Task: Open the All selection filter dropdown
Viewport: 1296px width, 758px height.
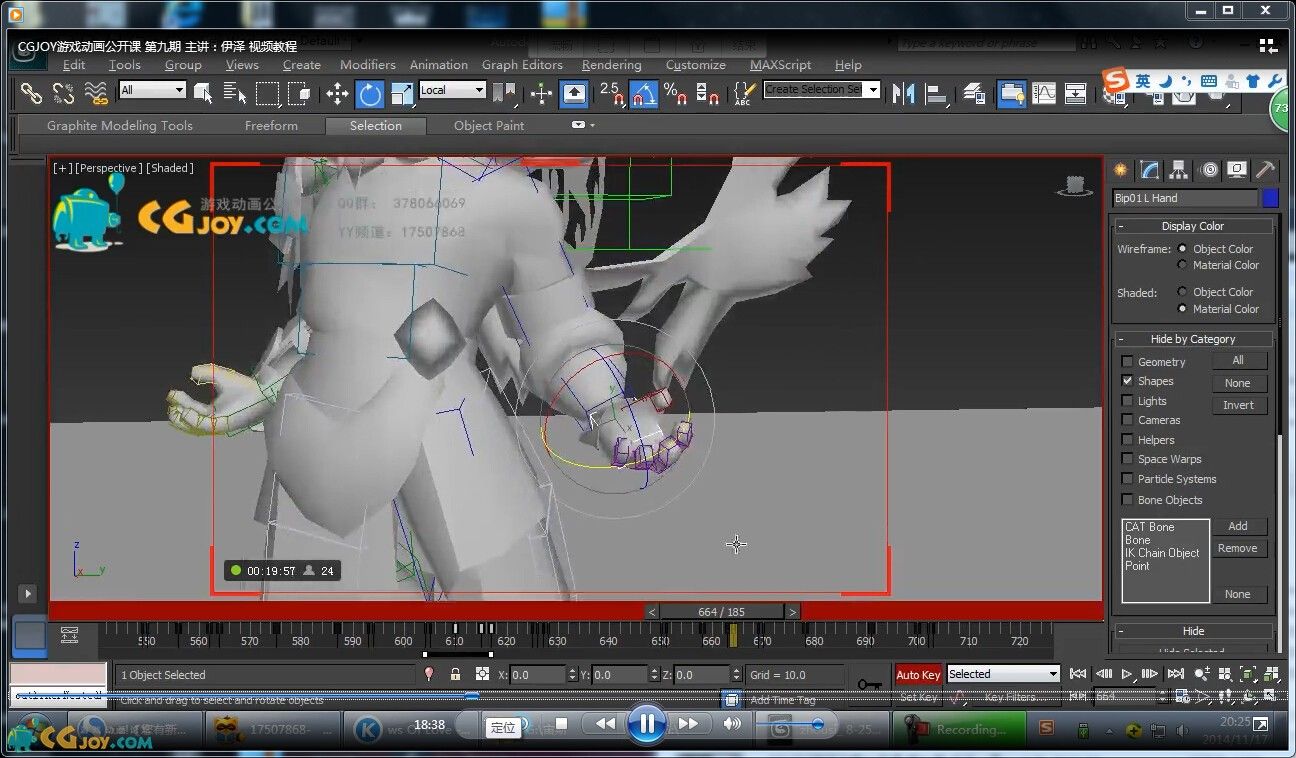Action: pyautogui.click(x=152, y=90)
